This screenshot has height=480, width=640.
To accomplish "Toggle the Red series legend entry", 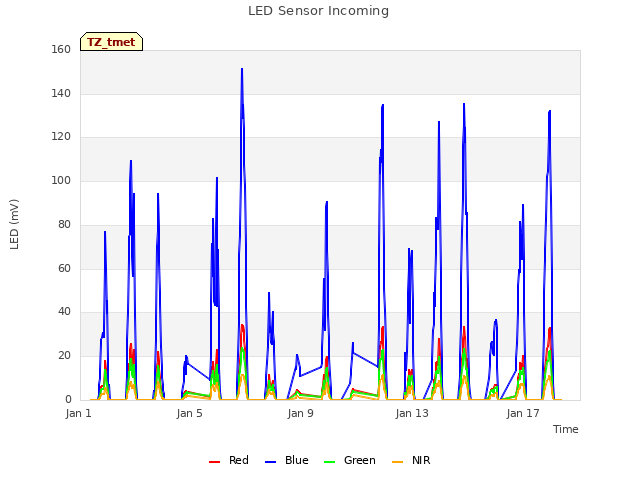I will [x=229, y=460].
